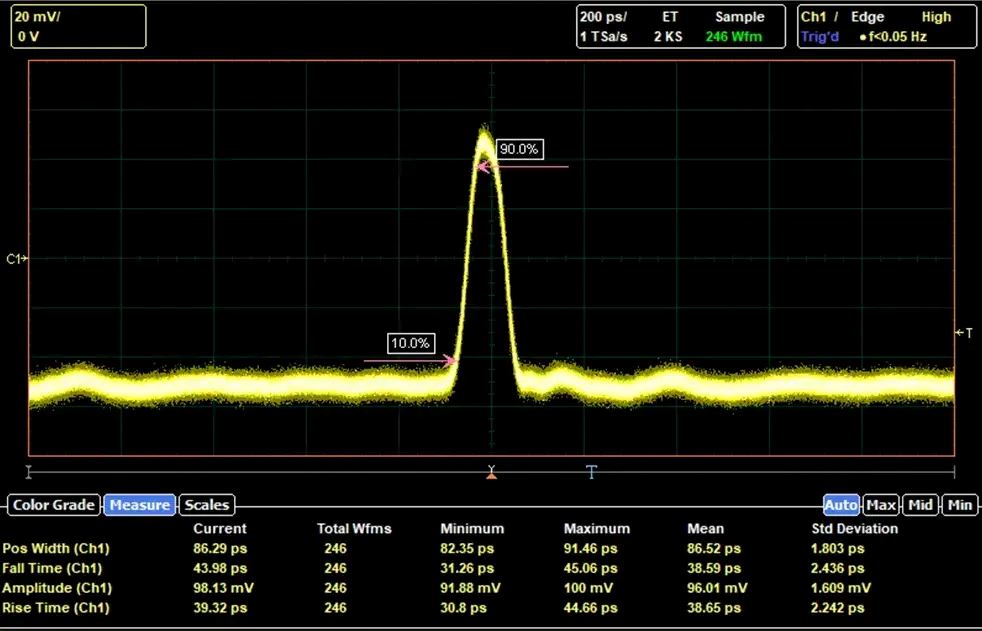Click the 90.0% reference level label
Screen dimensions: 982x631
point(519,149)
